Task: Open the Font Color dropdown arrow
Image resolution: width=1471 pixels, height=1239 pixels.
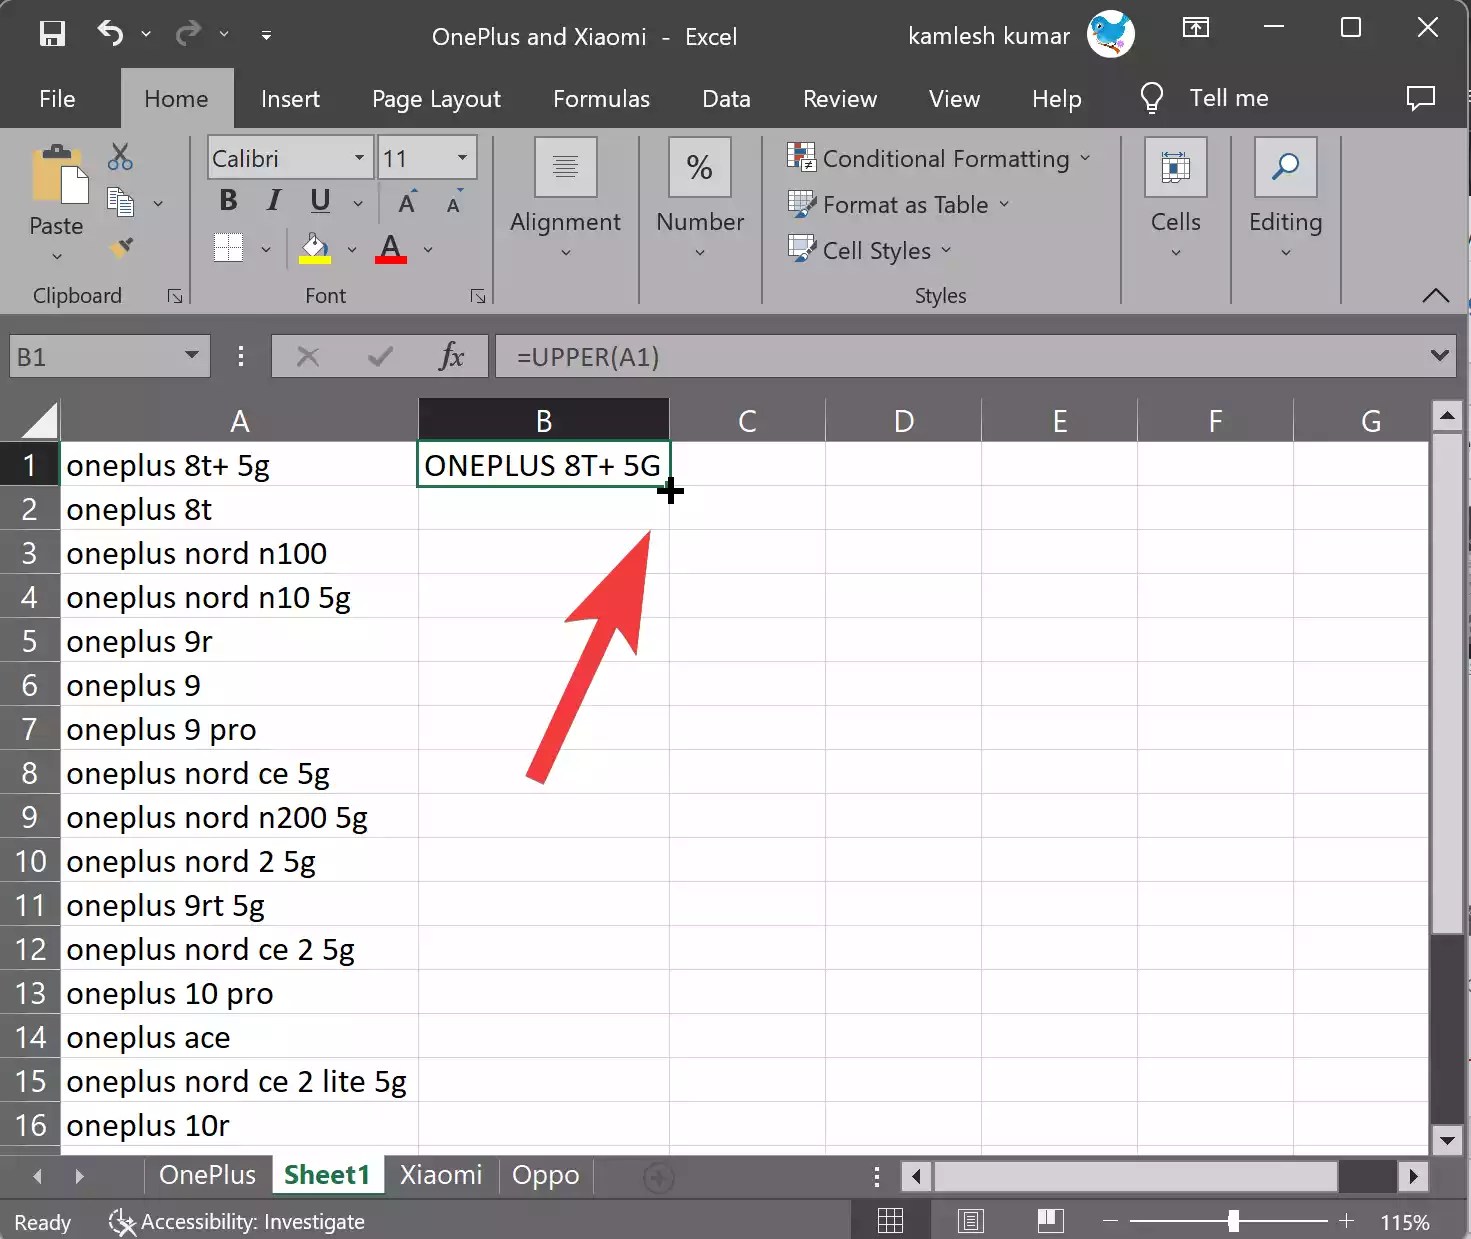Action: click(429, 249)
